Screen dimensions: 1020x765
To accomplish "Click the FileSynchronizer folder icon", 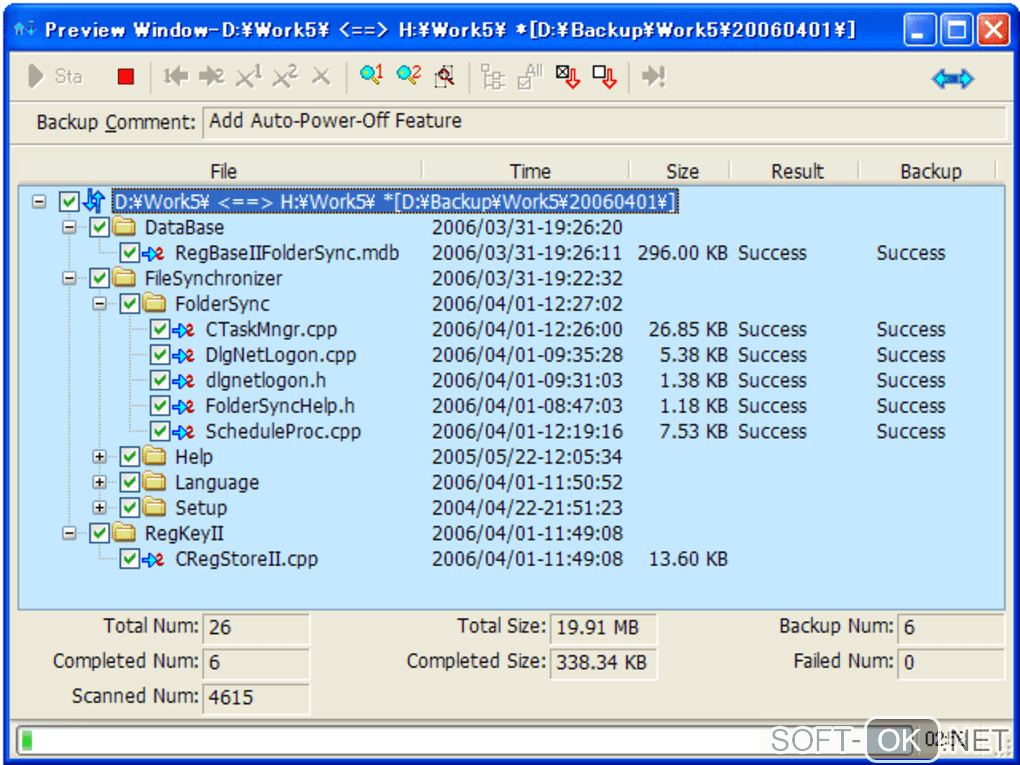I will click(124, 278).
